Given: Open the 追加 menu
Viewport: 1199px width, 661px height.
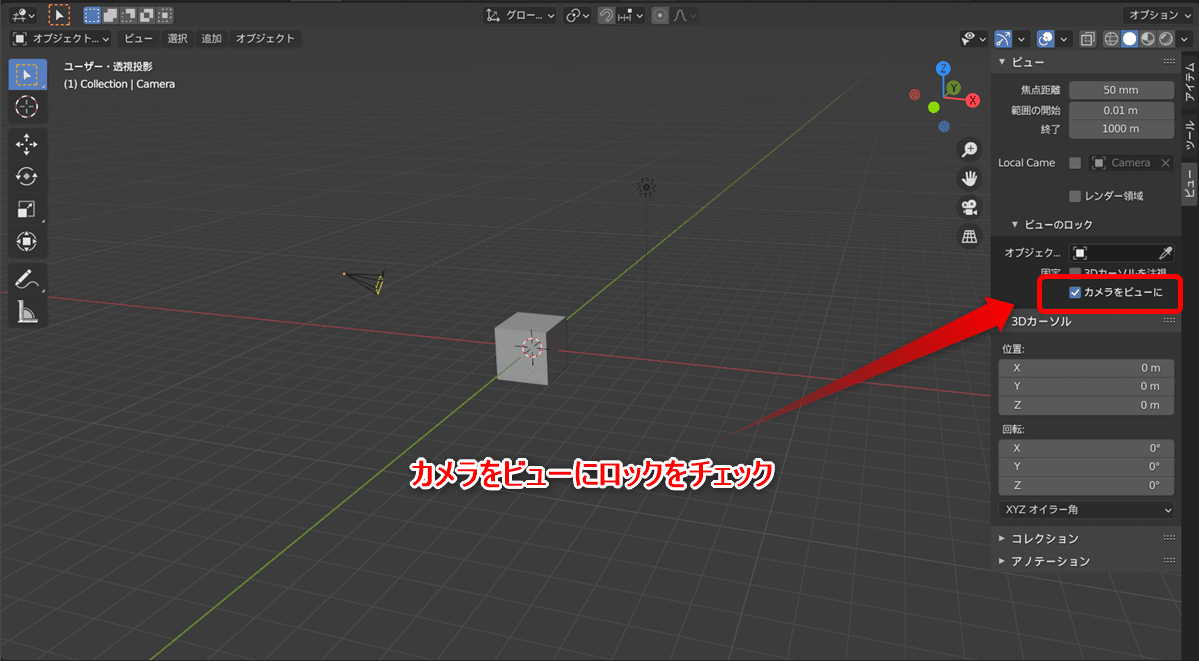Looking at the screenshot, I should pyautogui.click(x=212, y=38).
